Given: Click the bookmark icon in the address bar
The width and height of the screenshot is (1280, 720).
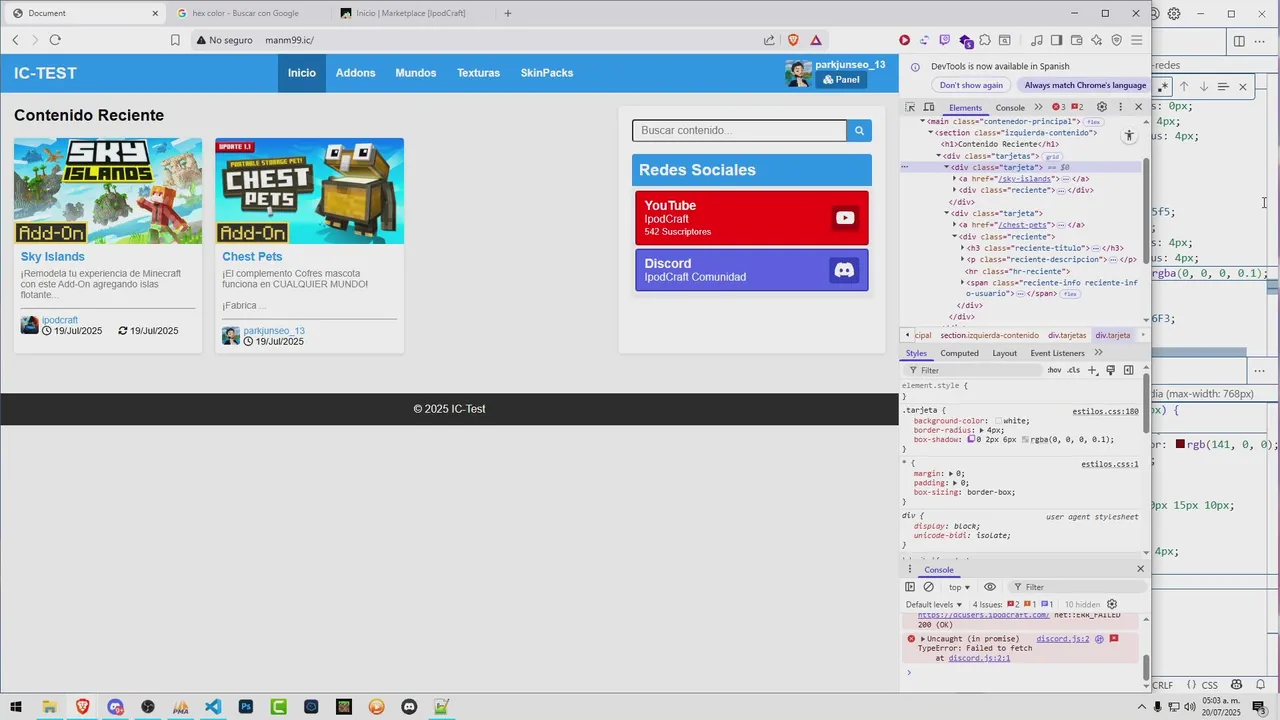Looking at the screenshot, I should point(175,40).
